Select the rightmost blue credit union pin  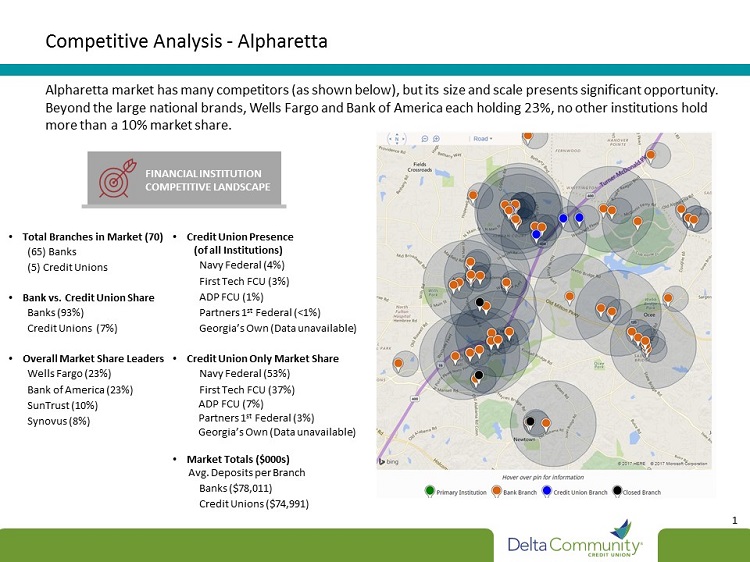pyautogui.click(x=579, y=217)
